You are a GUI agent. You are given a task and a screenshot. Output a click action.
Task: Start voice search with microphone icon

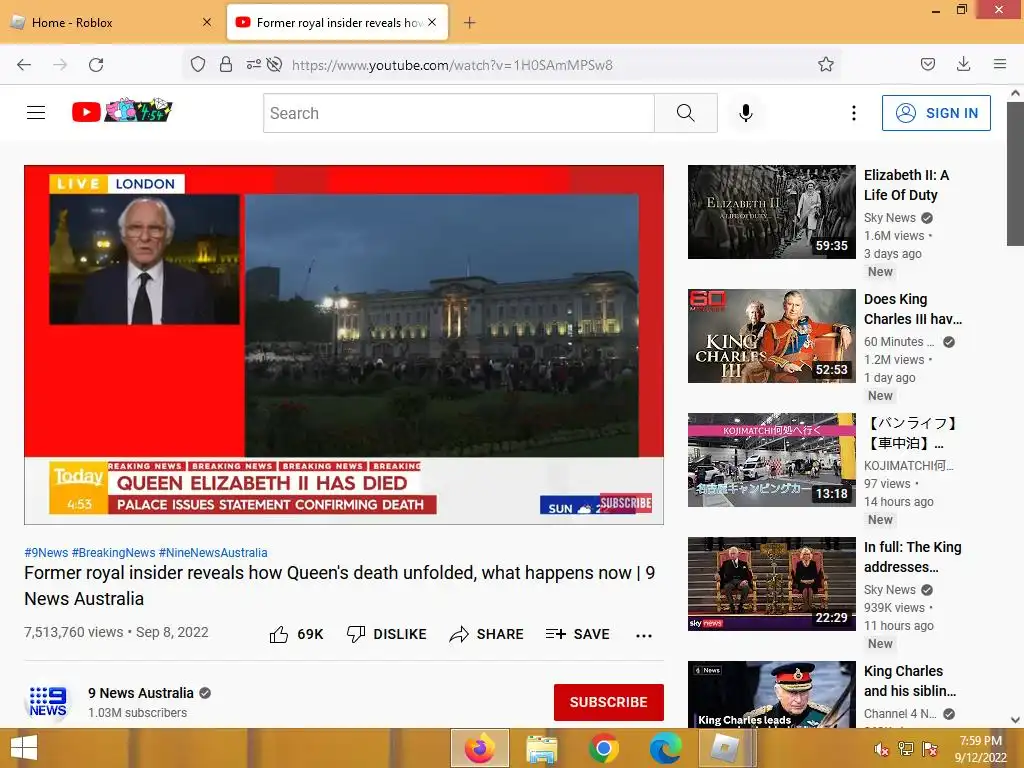coord(746,113)
